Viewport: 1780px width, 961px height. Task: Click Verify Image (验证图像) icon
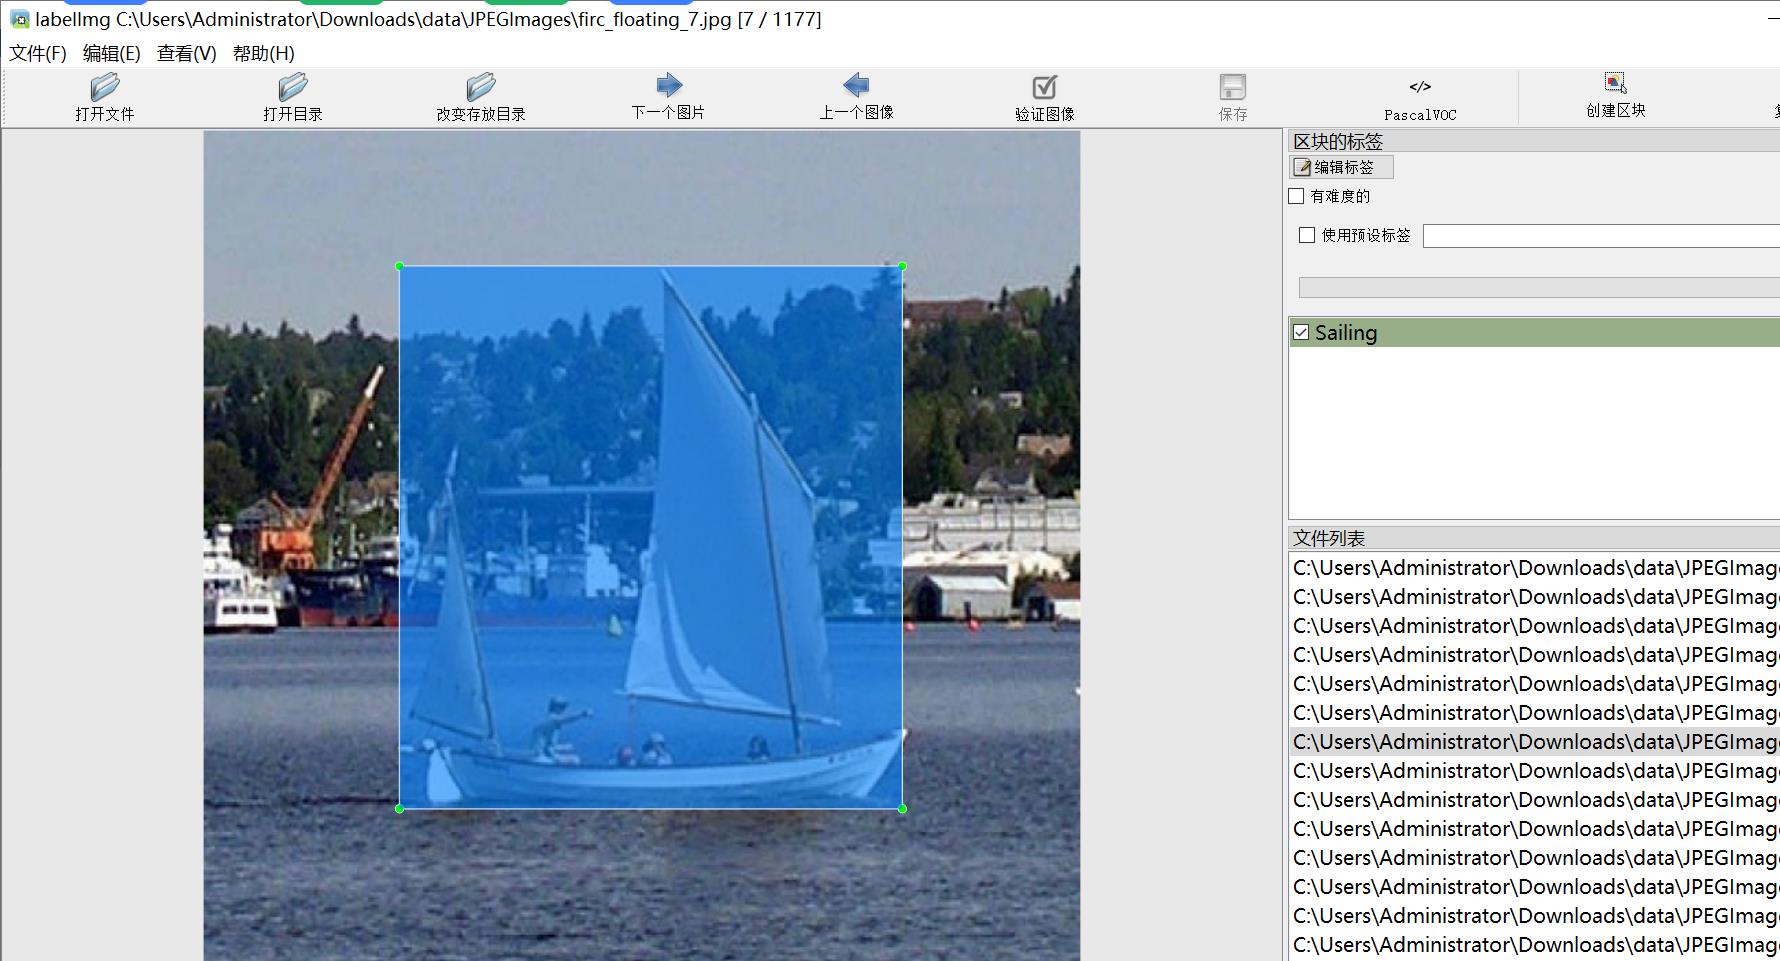[1044, 87]
